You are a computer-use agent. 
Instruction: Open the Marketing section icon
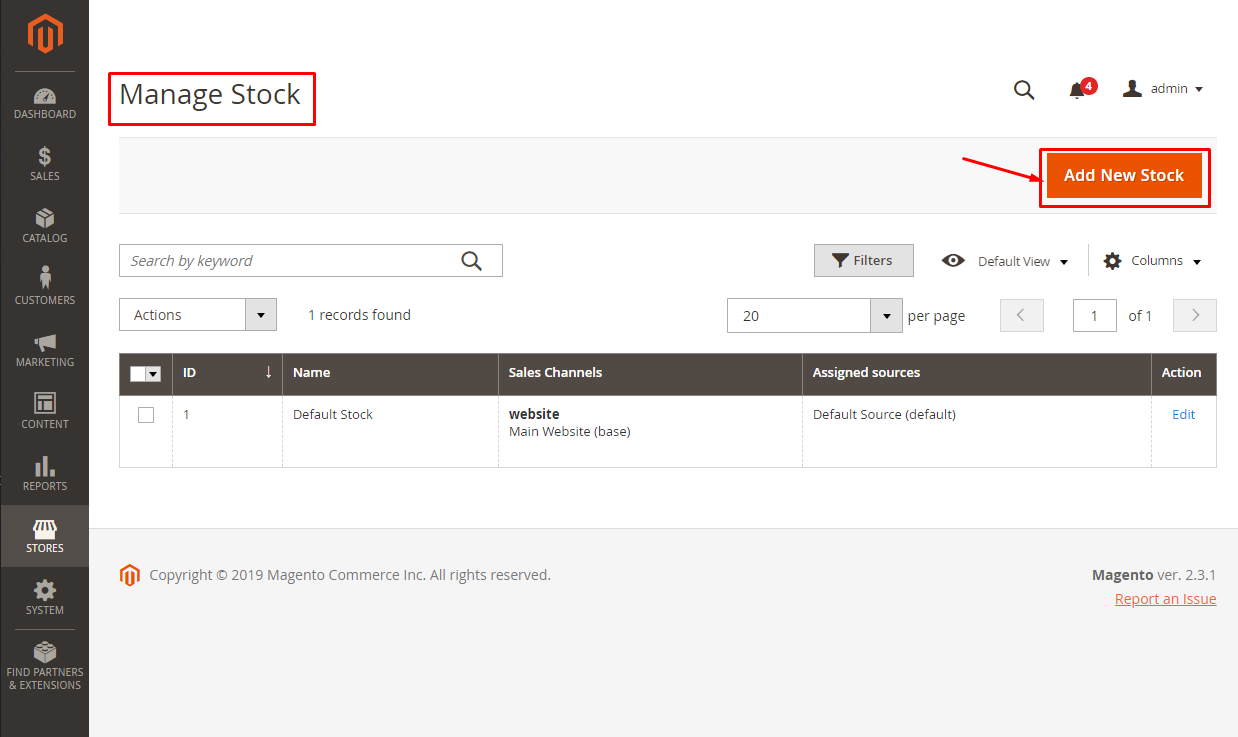(x=44, y=348)
